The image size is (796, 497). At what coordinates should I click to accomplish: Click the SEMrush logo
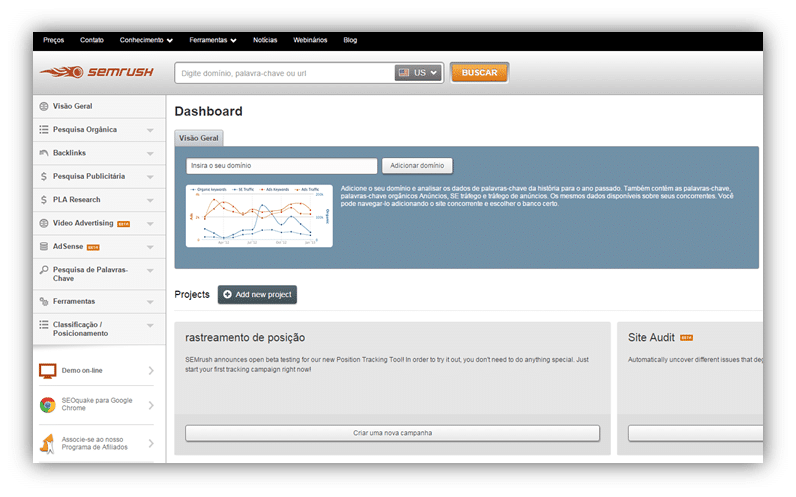click(96, 72)
